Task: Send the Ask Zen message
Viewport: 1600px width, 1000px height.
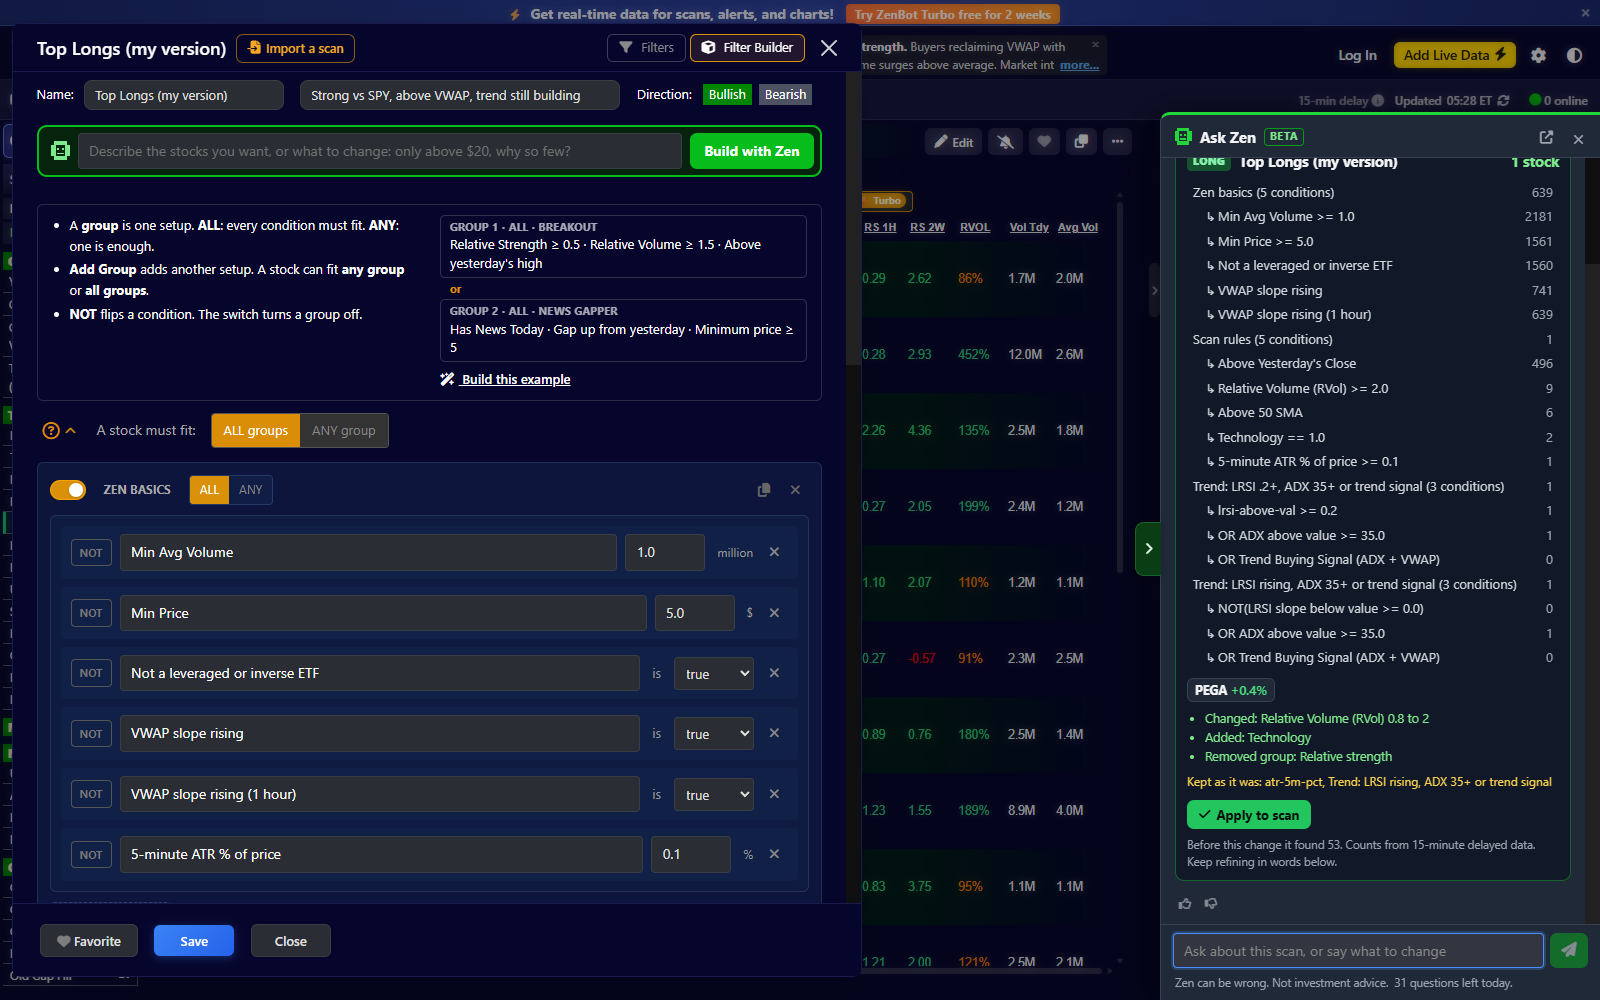Action: pos(1569,950)
